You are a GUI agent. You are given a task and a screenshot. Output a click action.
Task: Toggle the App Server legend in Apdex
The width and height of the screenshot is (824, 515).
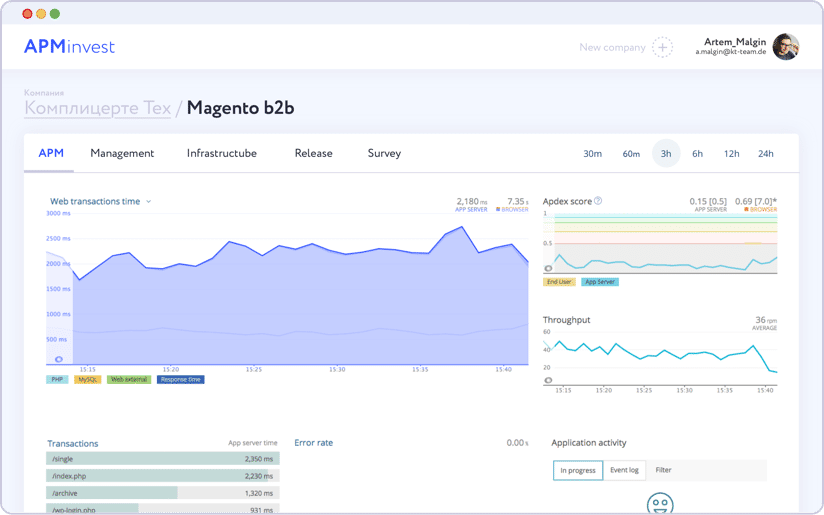click(x=600, y=282)
